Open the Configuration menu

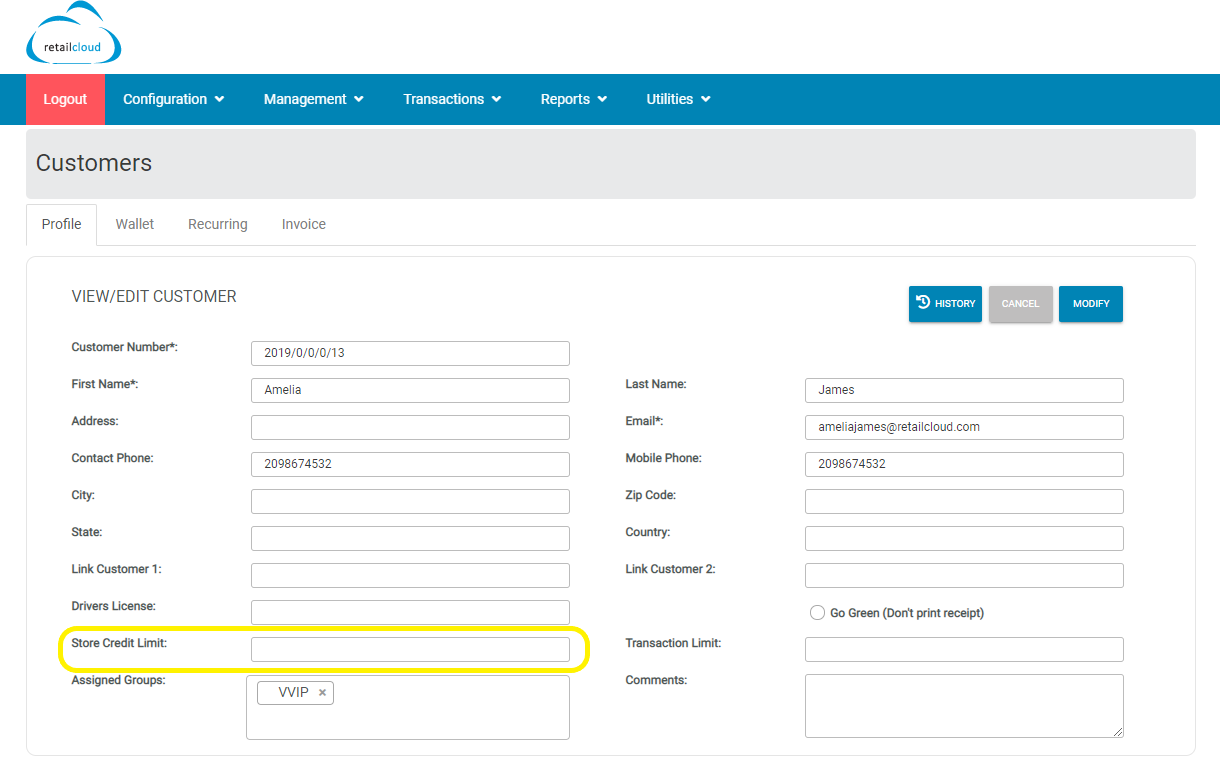[174, 99]
